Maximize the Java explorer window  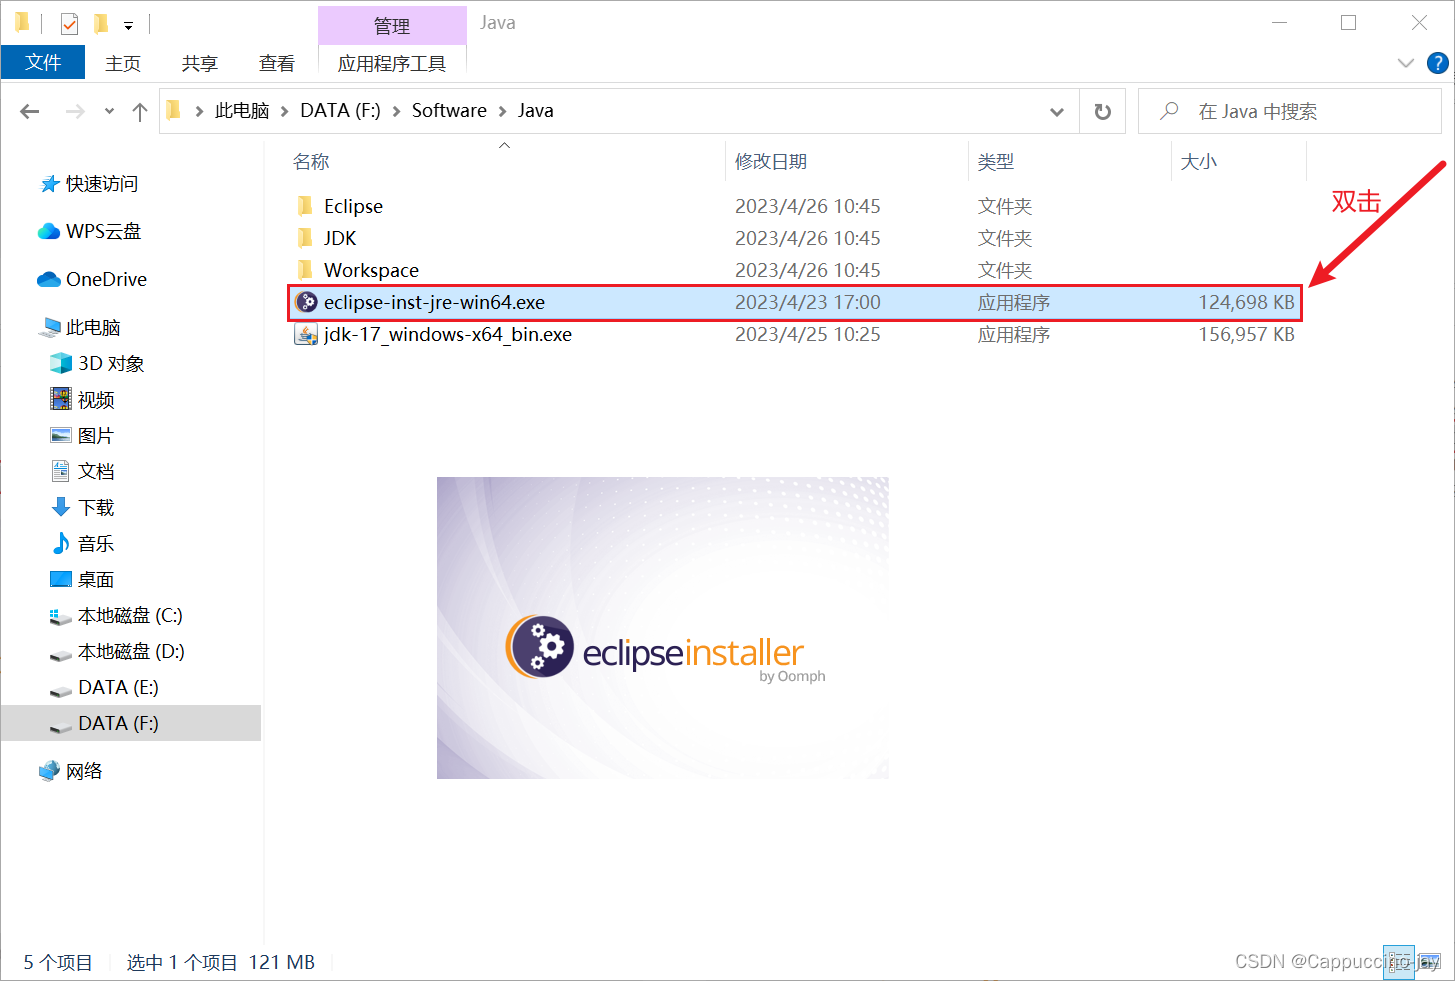coord(1349,22)
